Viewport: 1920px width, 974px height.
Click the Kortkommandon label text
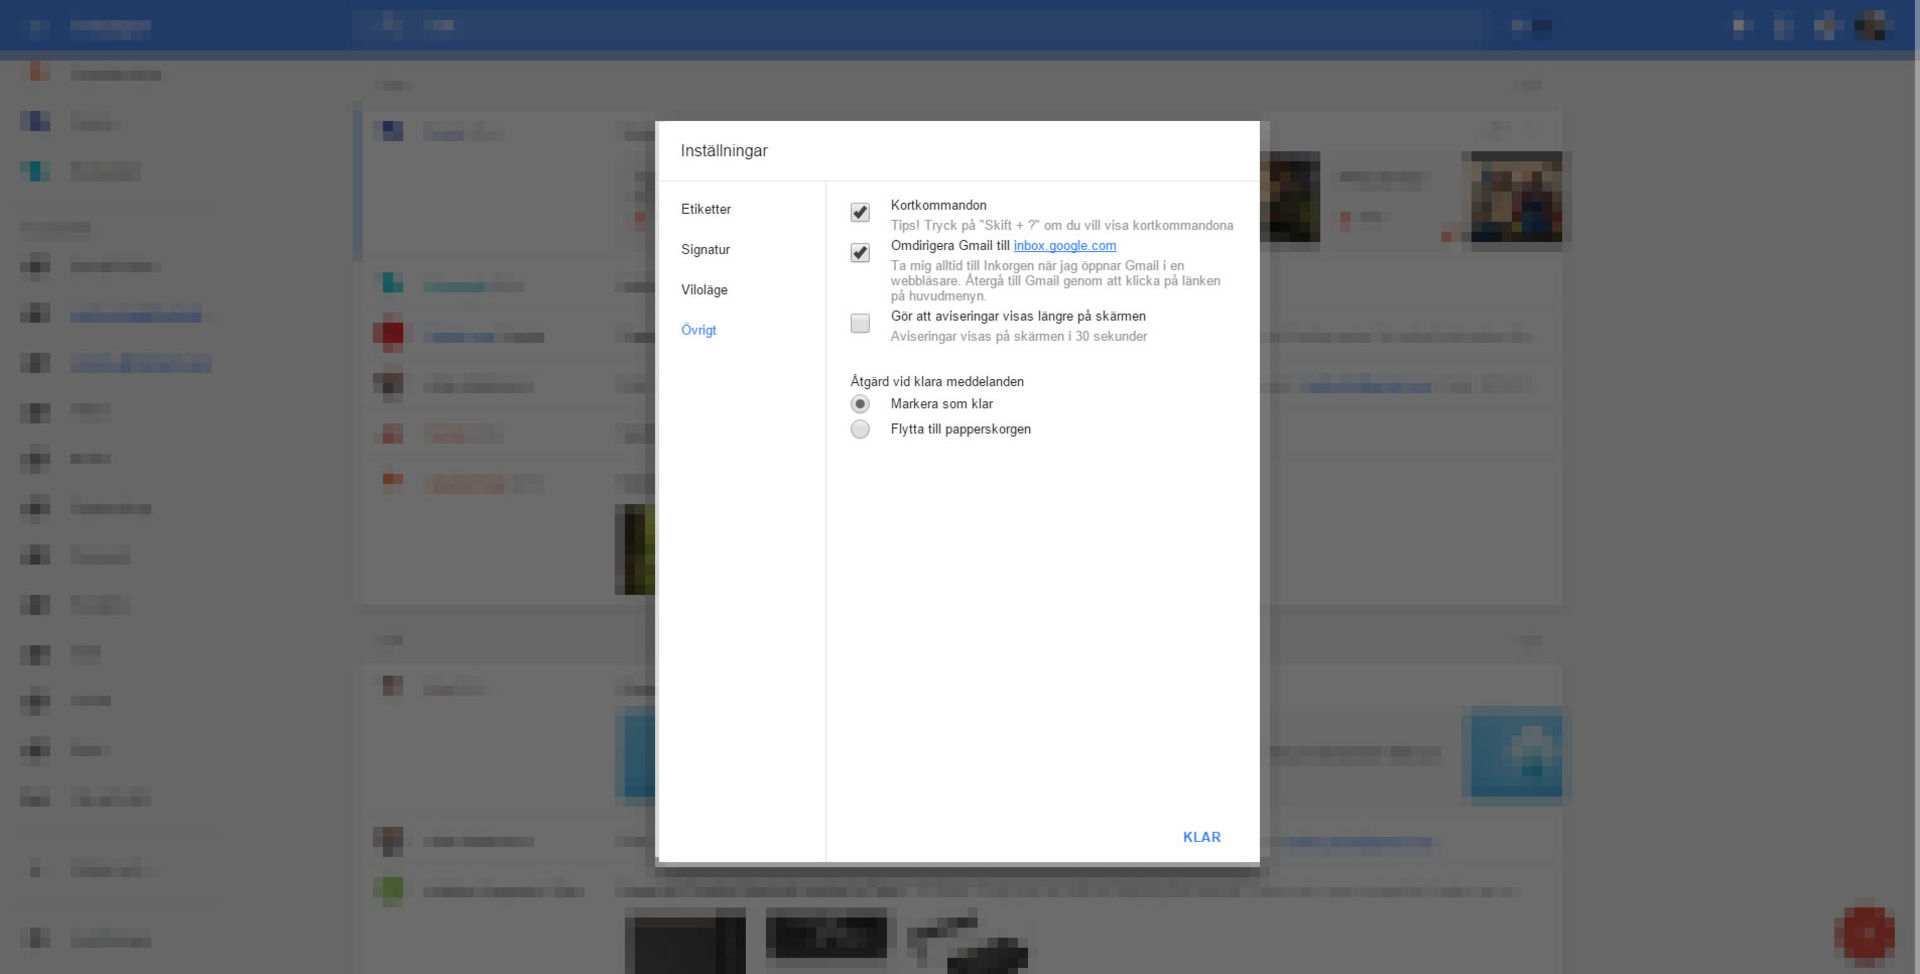(x=938, y=205)
